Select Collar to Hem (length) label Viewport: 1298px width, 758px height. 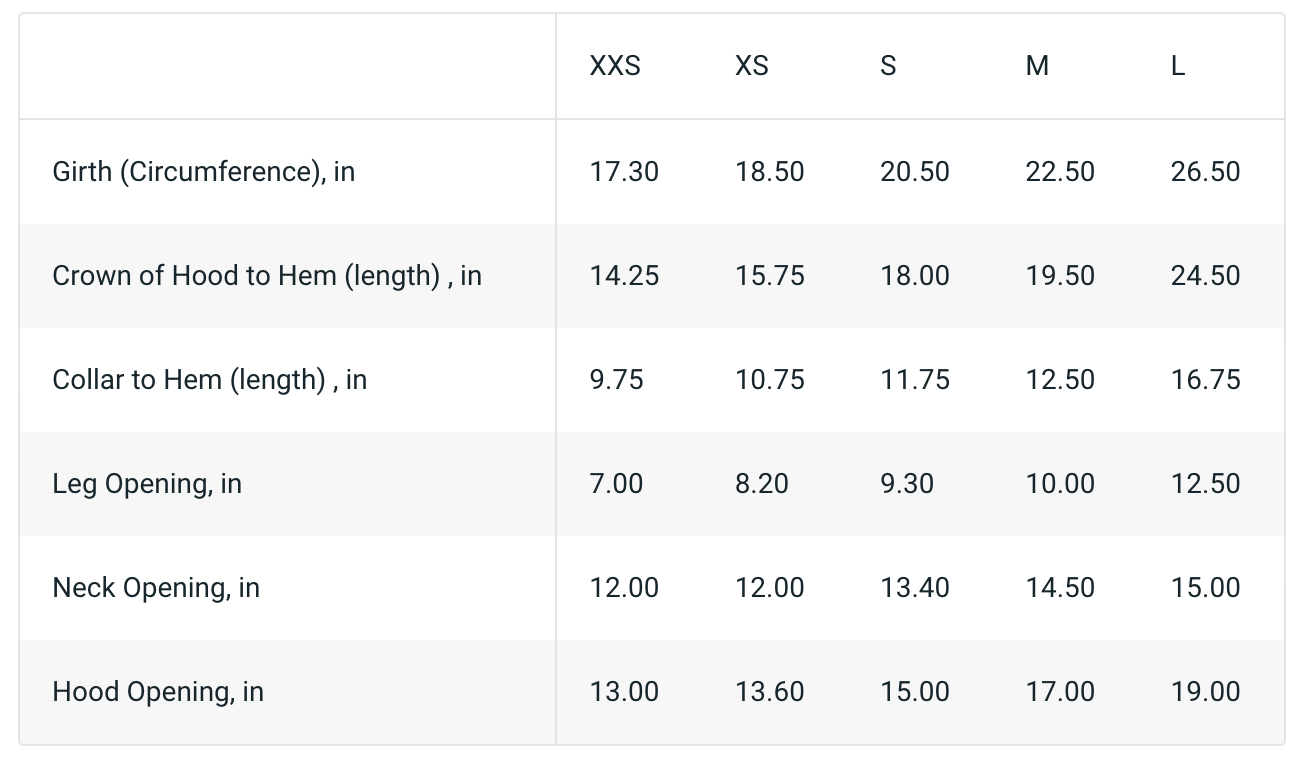(209, 380)
